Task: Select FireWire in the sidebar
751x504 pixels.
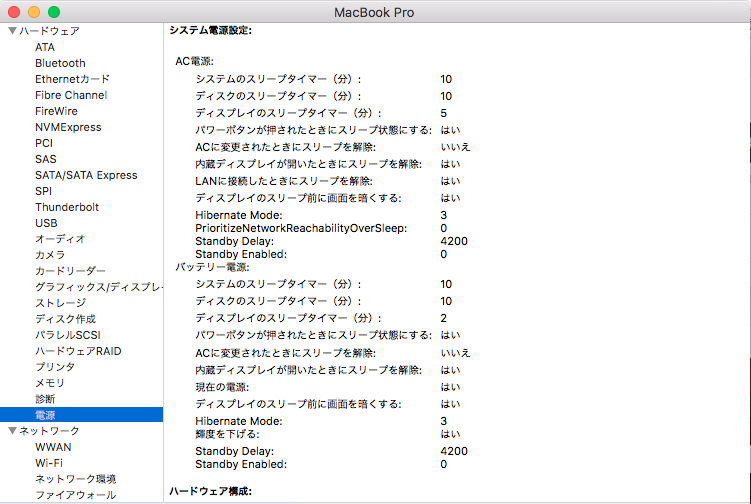Action: [x=56, y=111]
